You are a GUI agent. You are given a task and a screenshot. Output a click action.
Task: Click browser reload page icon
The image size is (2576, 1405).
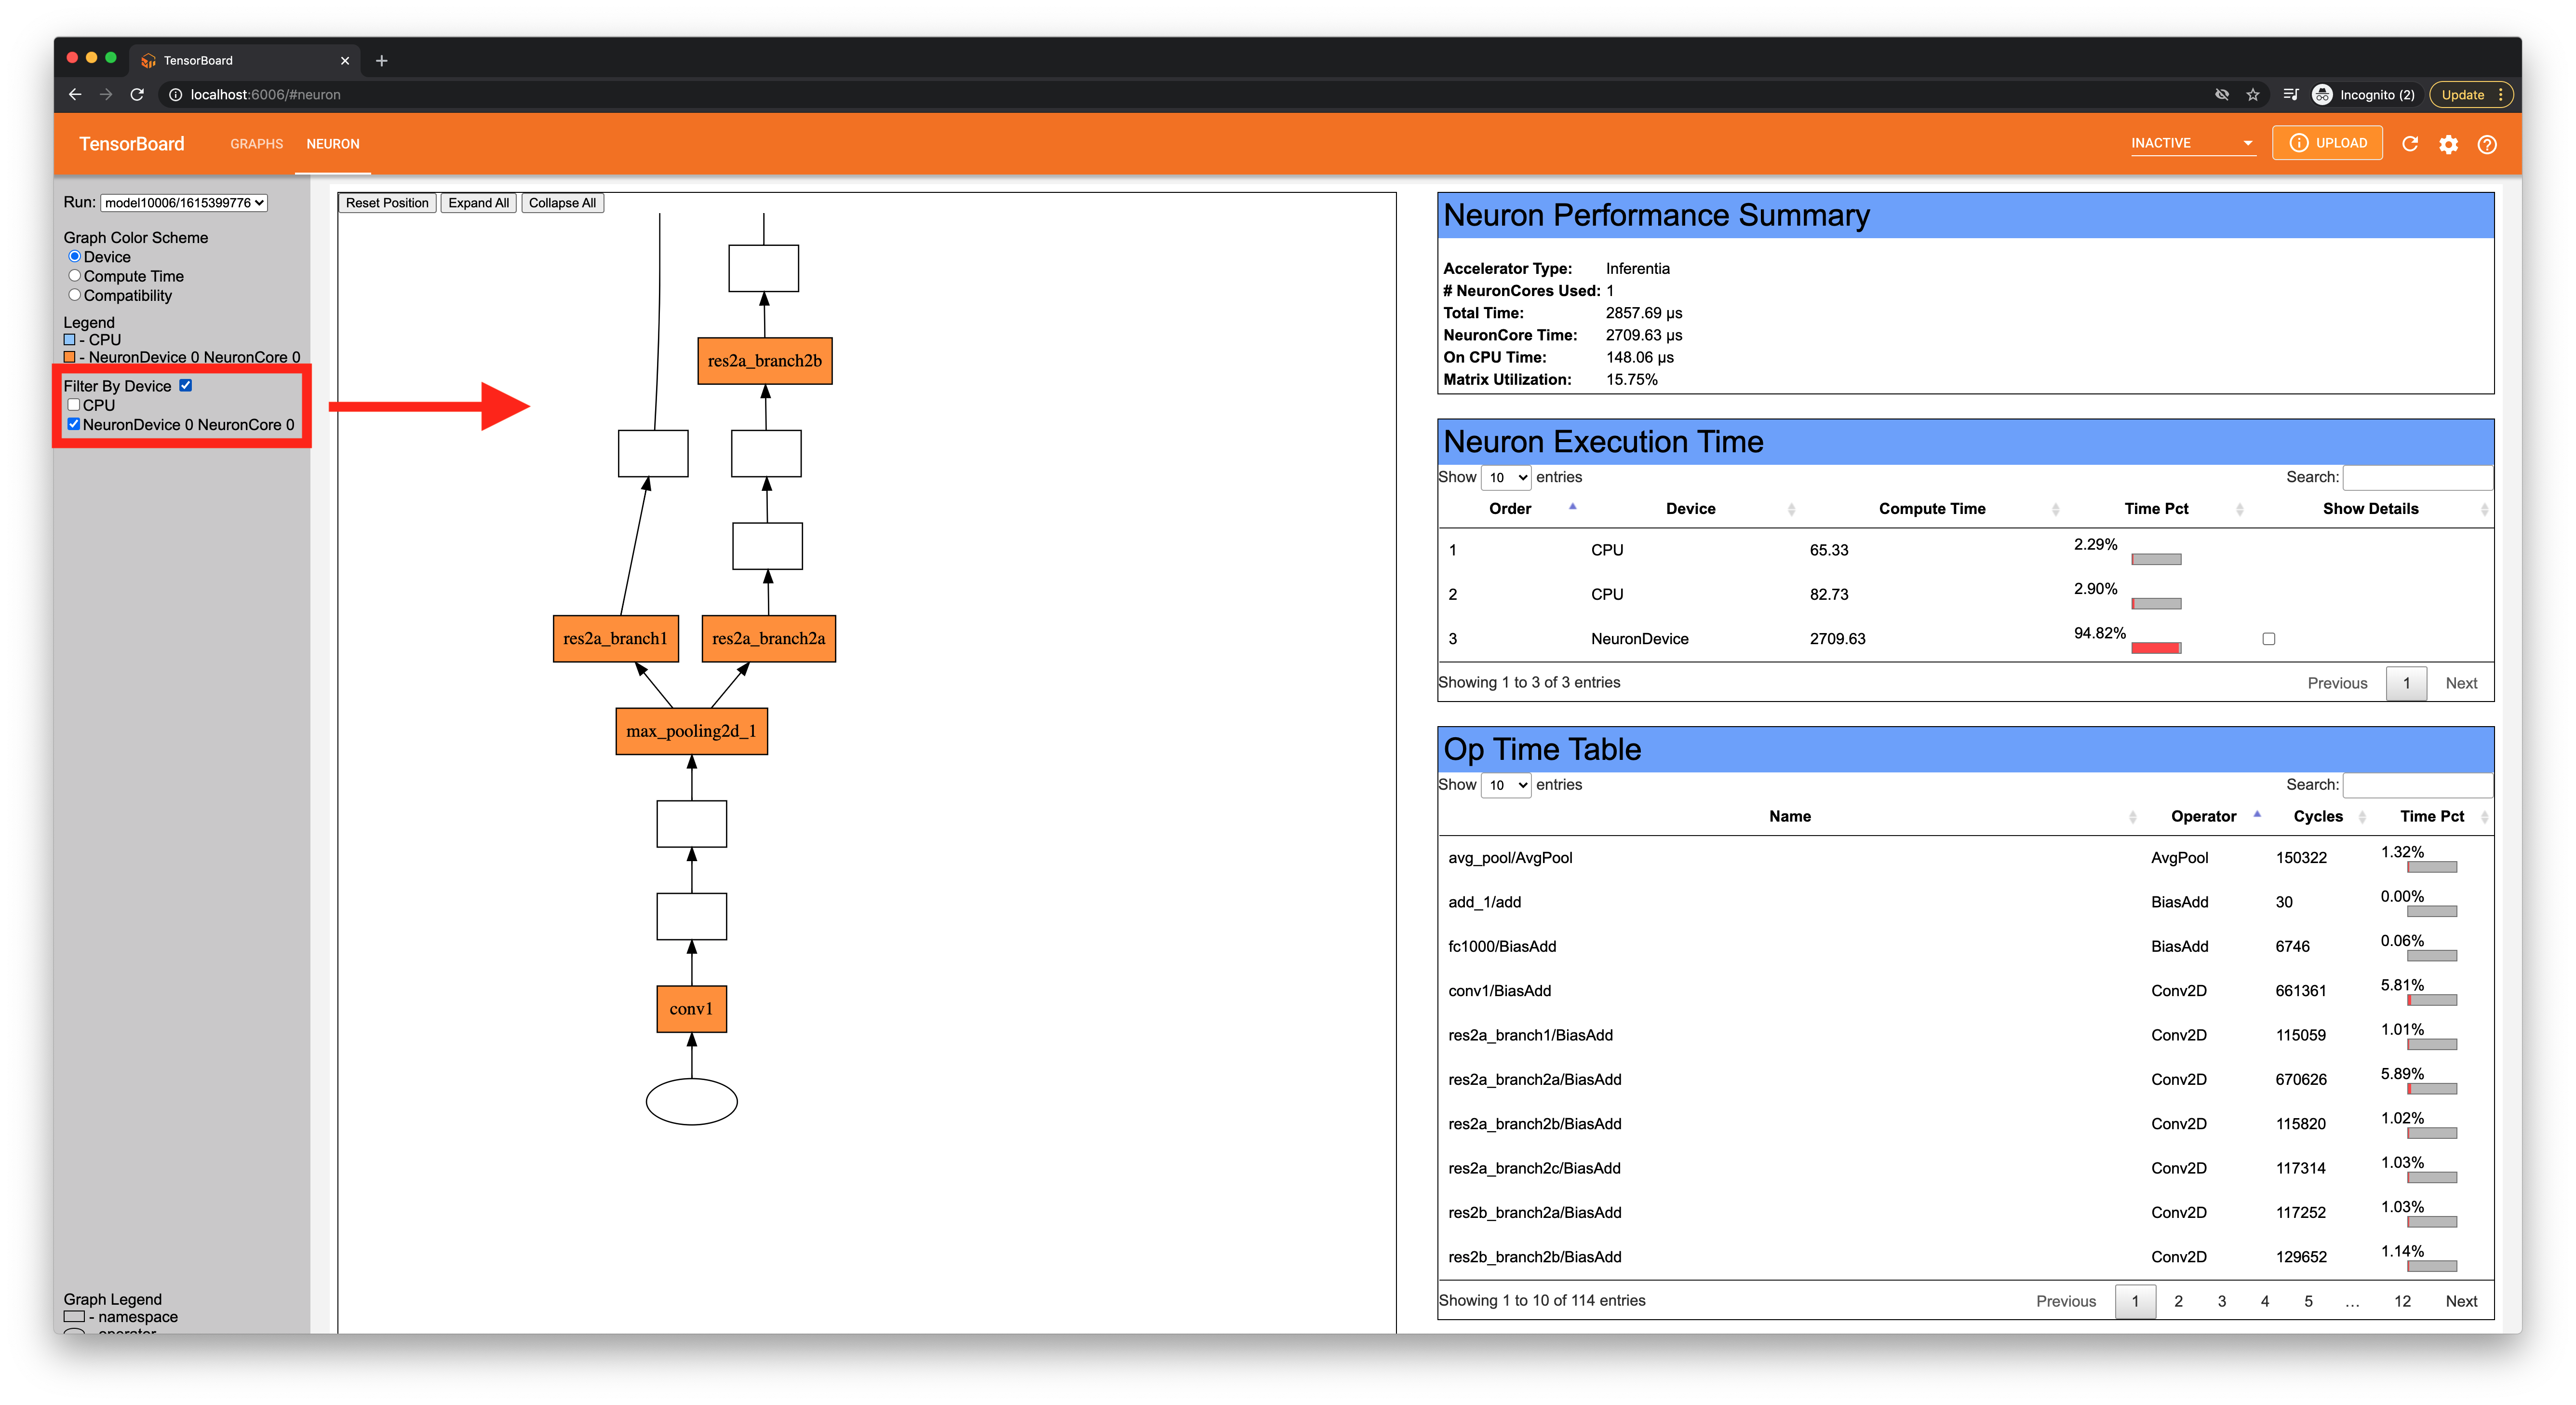point(138,95)
